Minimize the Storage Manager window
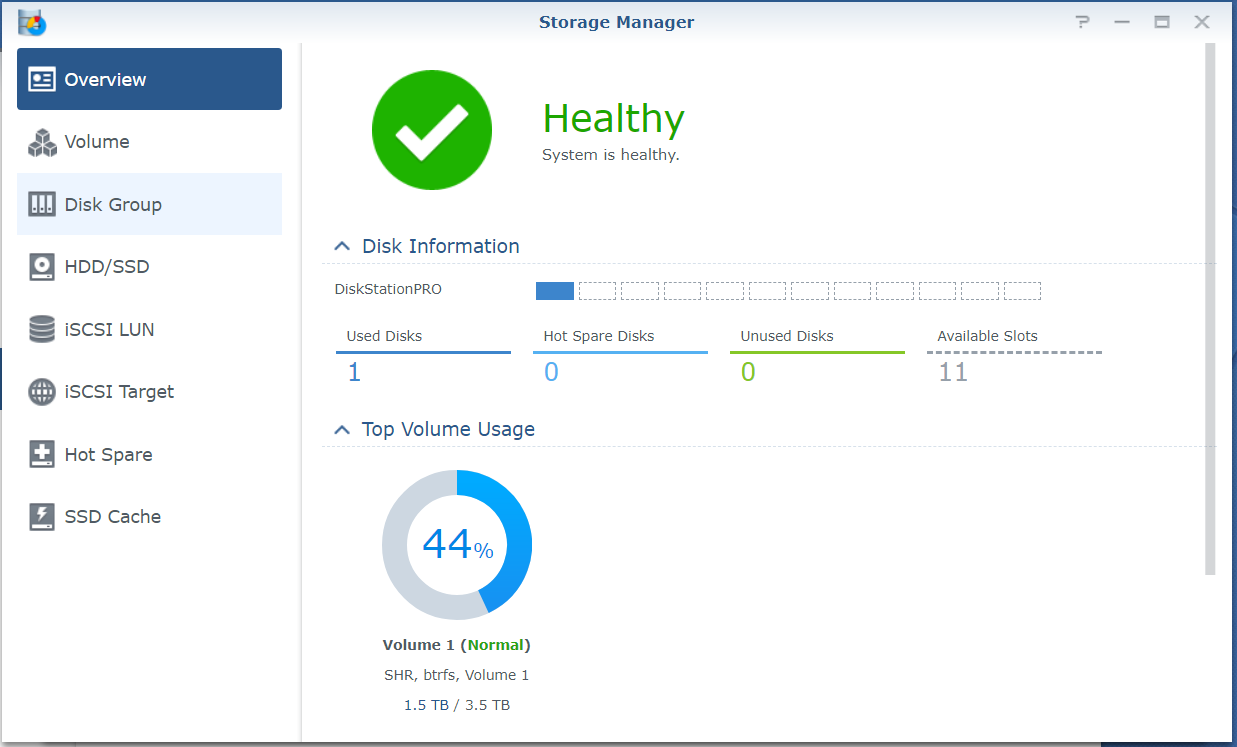Image resolution: width=1237 pixels, height=747 pixels. point(1122,22)
